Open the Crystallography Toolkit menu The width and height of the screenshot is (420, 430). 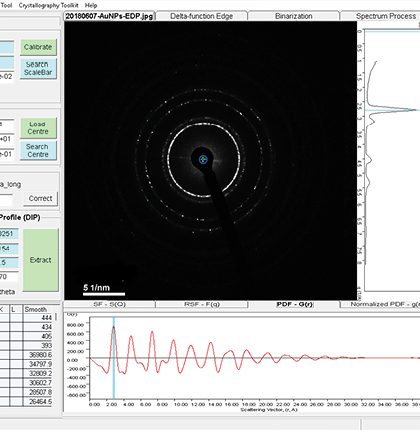(48, 5)
